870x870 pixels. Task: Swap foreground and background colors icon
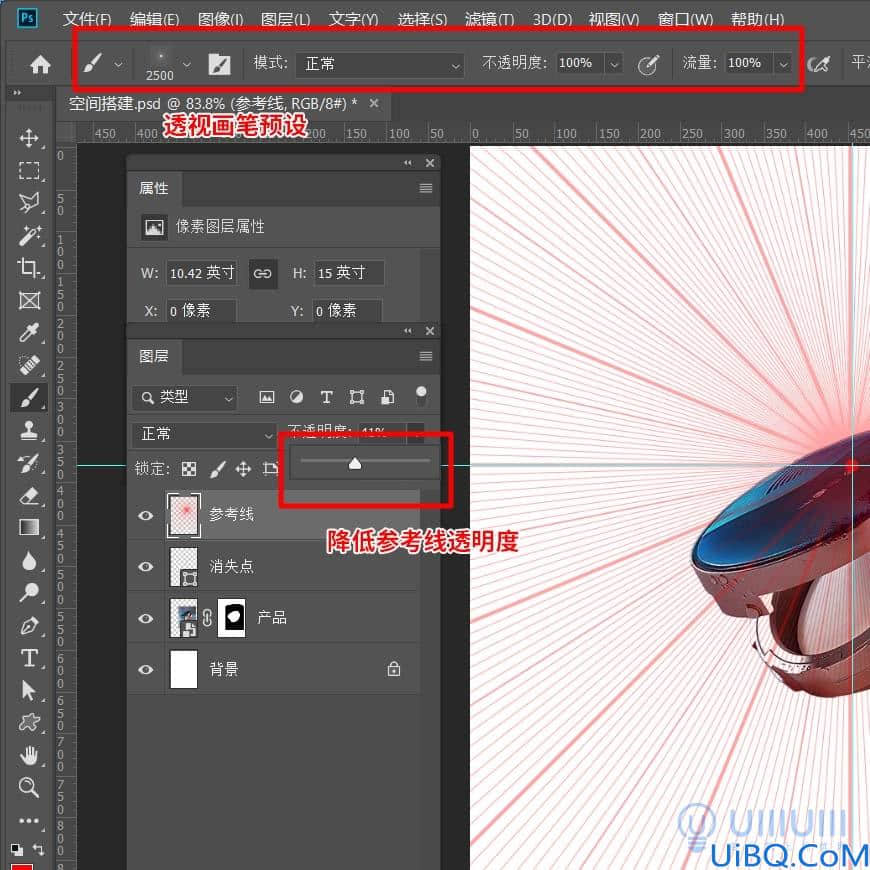pyautogui.click(x=38, y=849)
